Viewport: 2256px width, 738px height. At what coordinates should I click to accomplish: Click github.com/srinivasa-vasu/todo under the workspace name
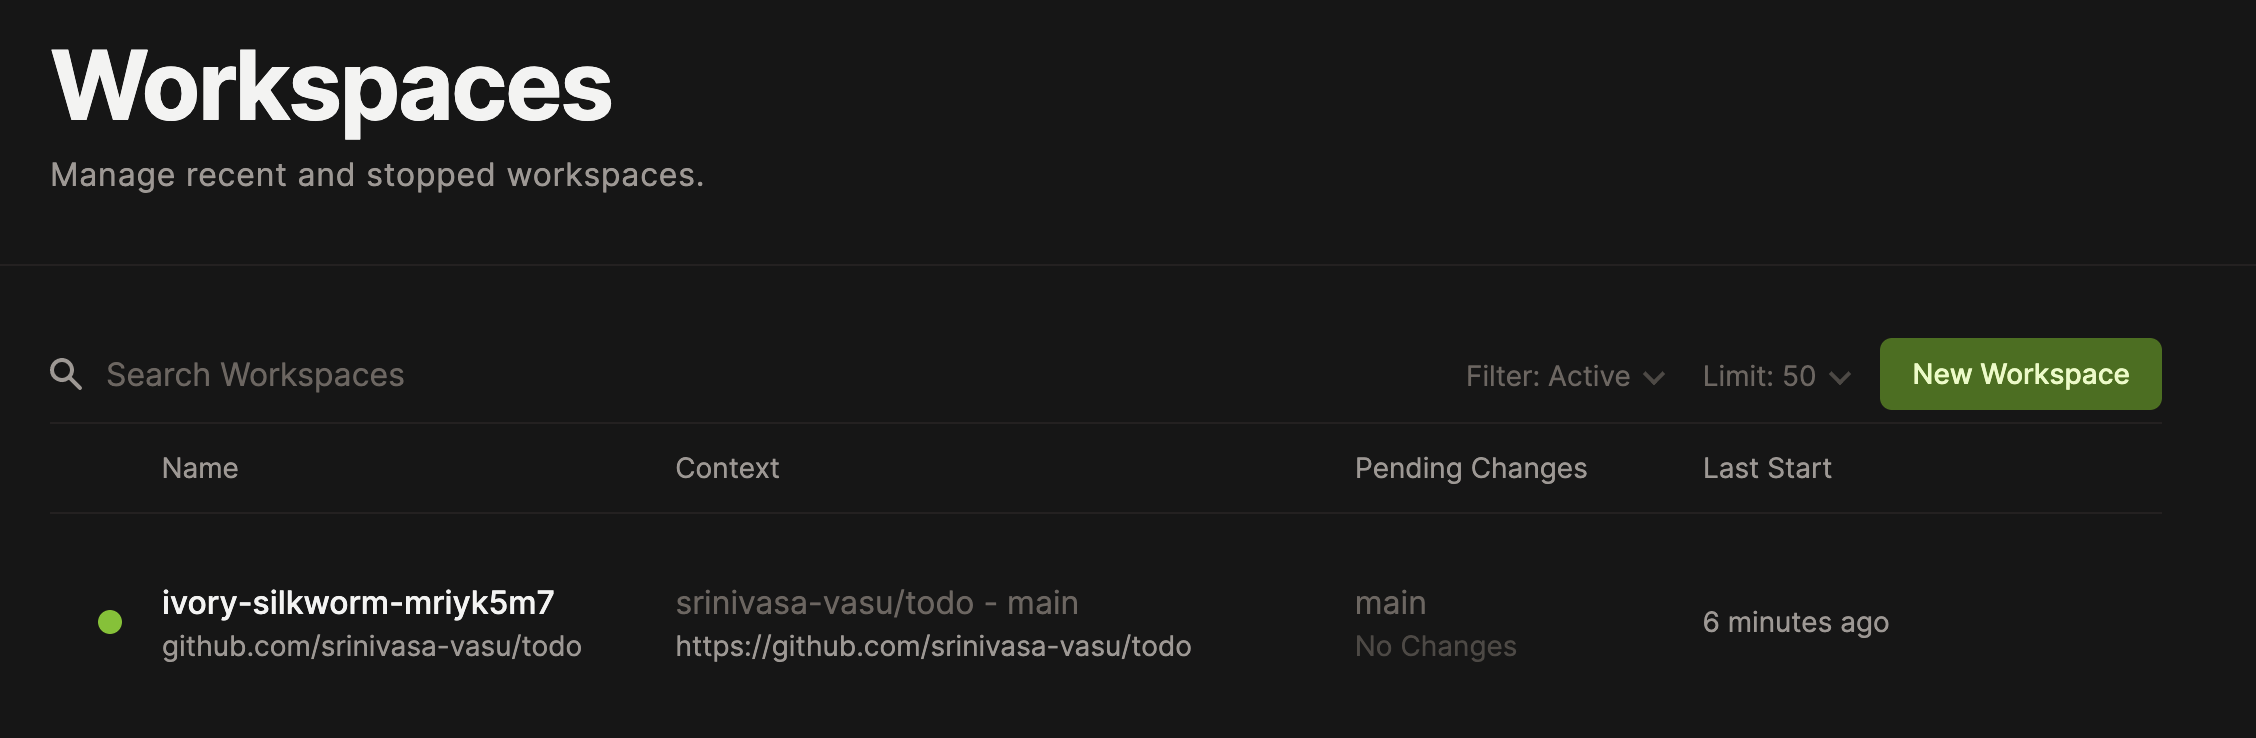(x=372, y=646)
